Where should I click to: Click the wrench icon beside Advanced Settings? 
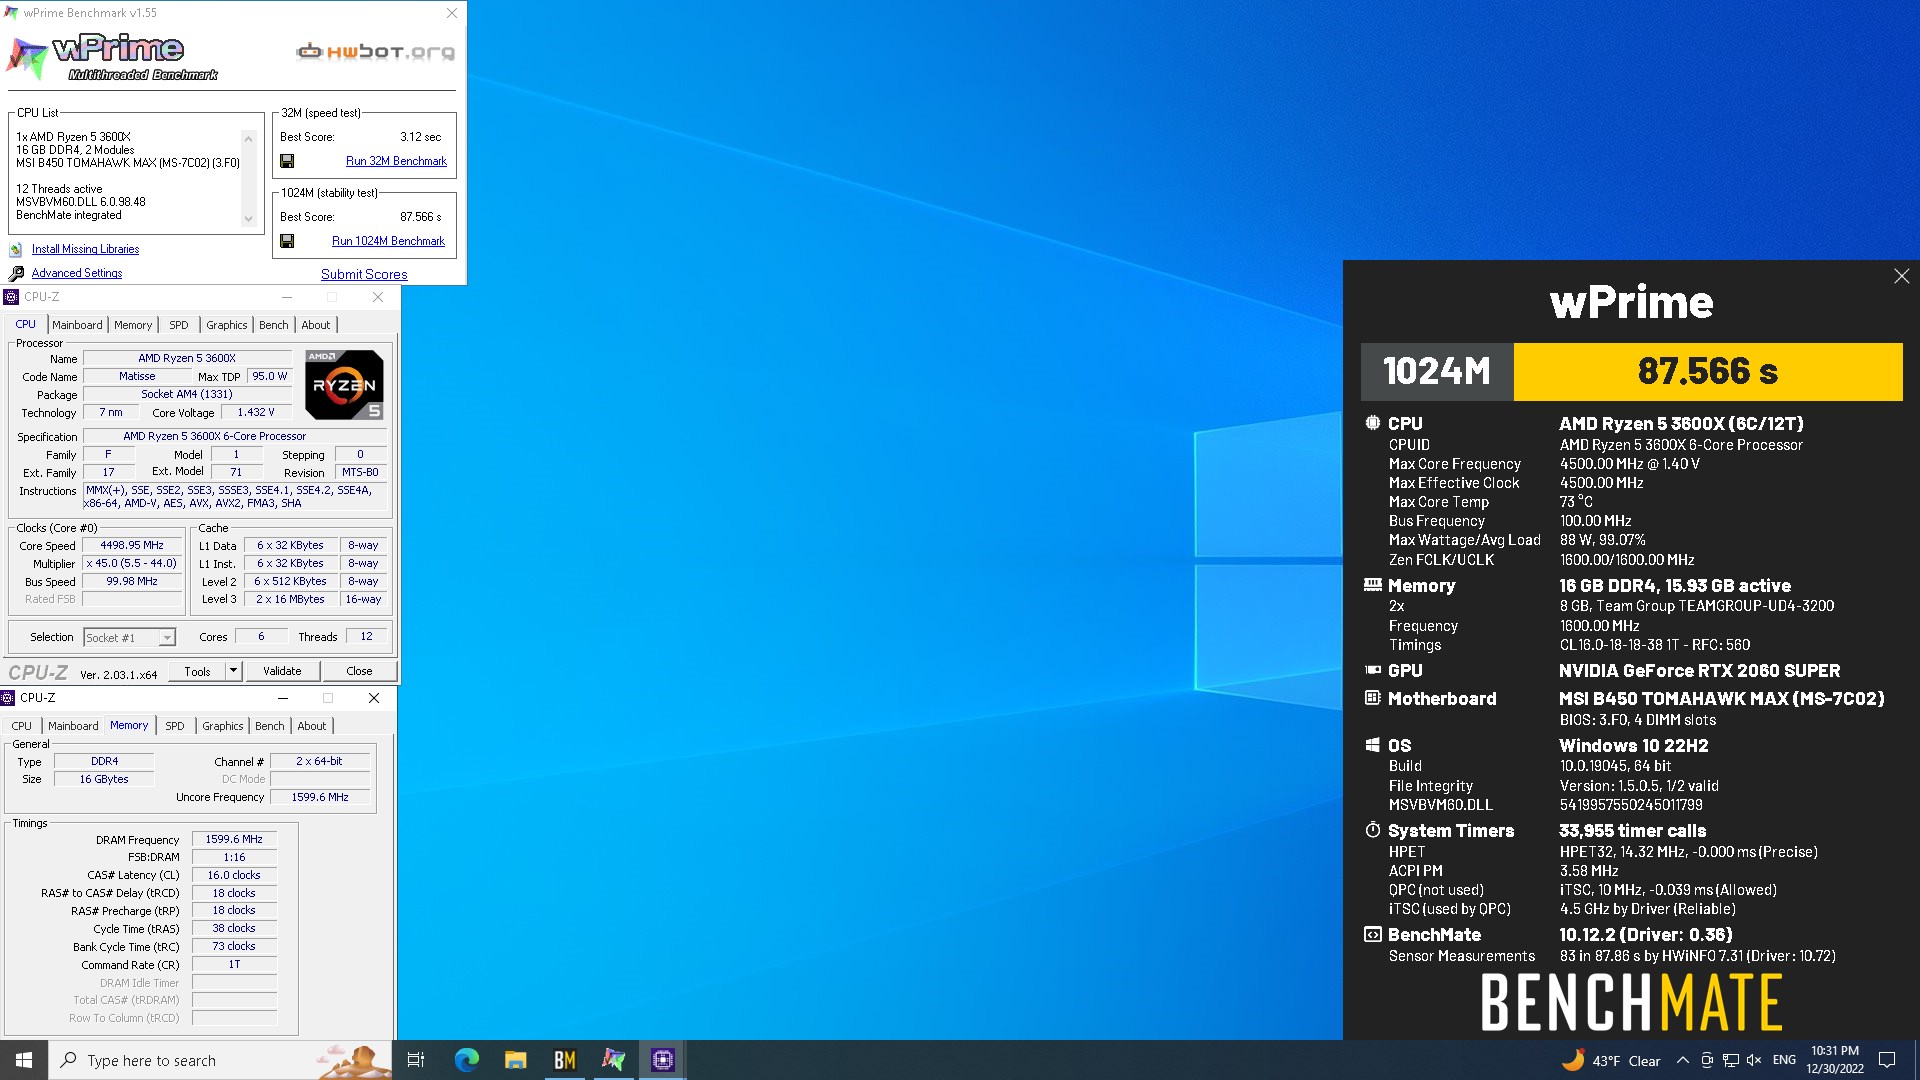click(x=16, y=273)
